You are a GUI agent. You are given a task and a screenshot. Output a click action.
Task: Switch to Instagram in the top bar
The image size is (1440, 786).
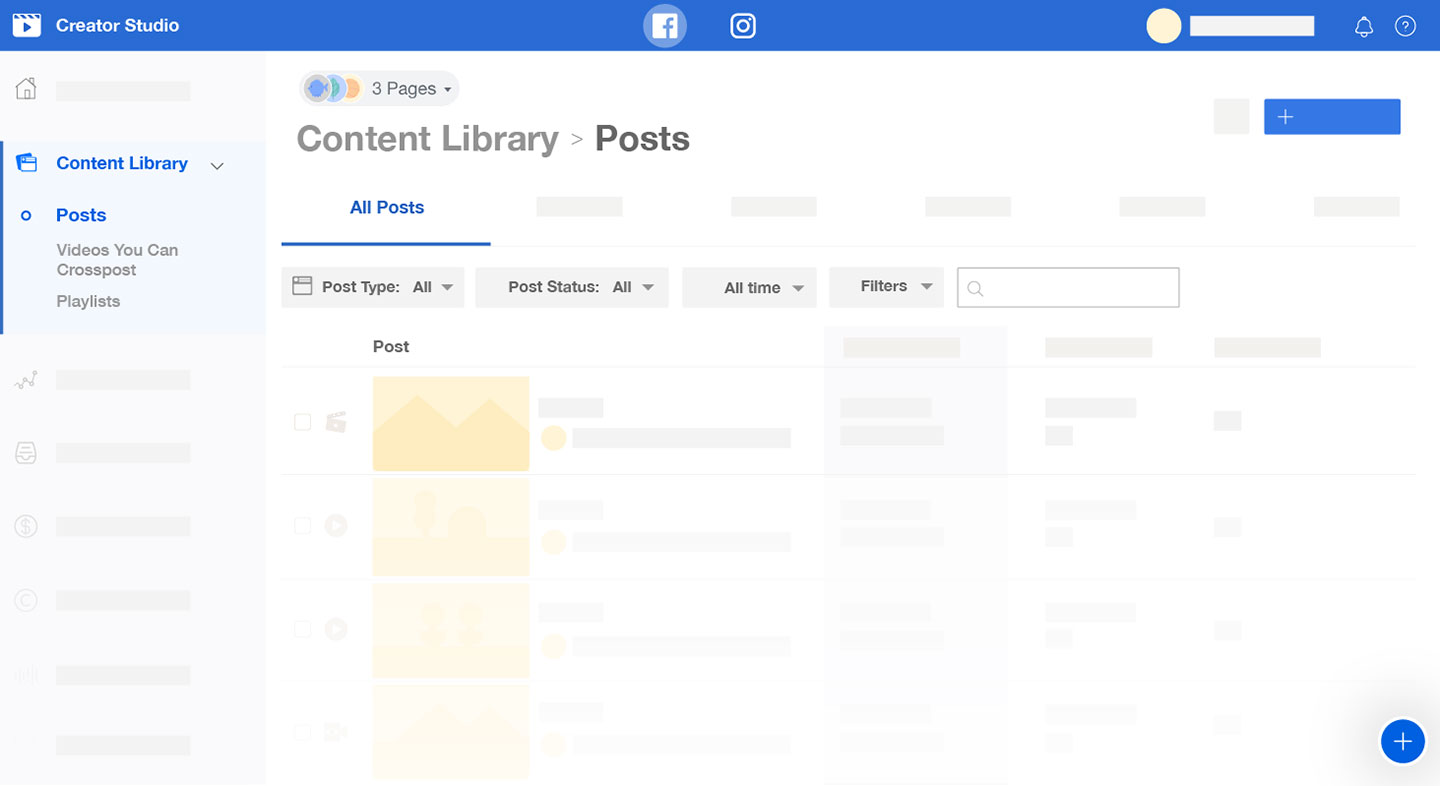point(743,25)
